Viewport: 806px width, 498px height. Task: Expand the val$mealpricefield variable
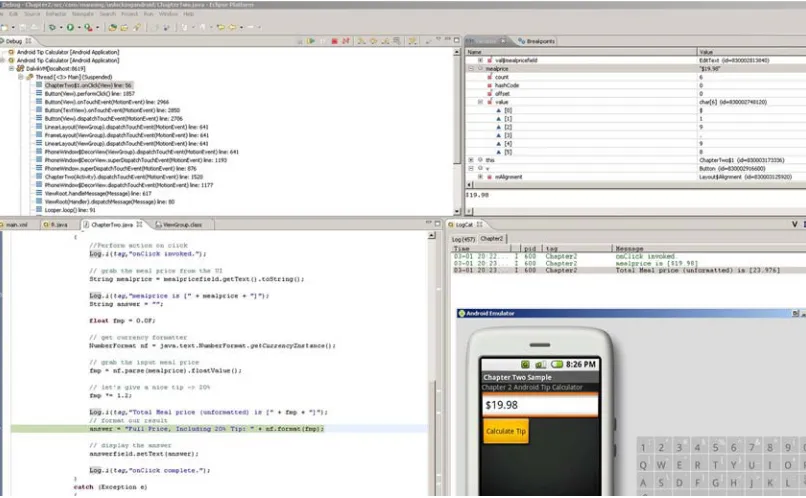[x=480, y=60]
